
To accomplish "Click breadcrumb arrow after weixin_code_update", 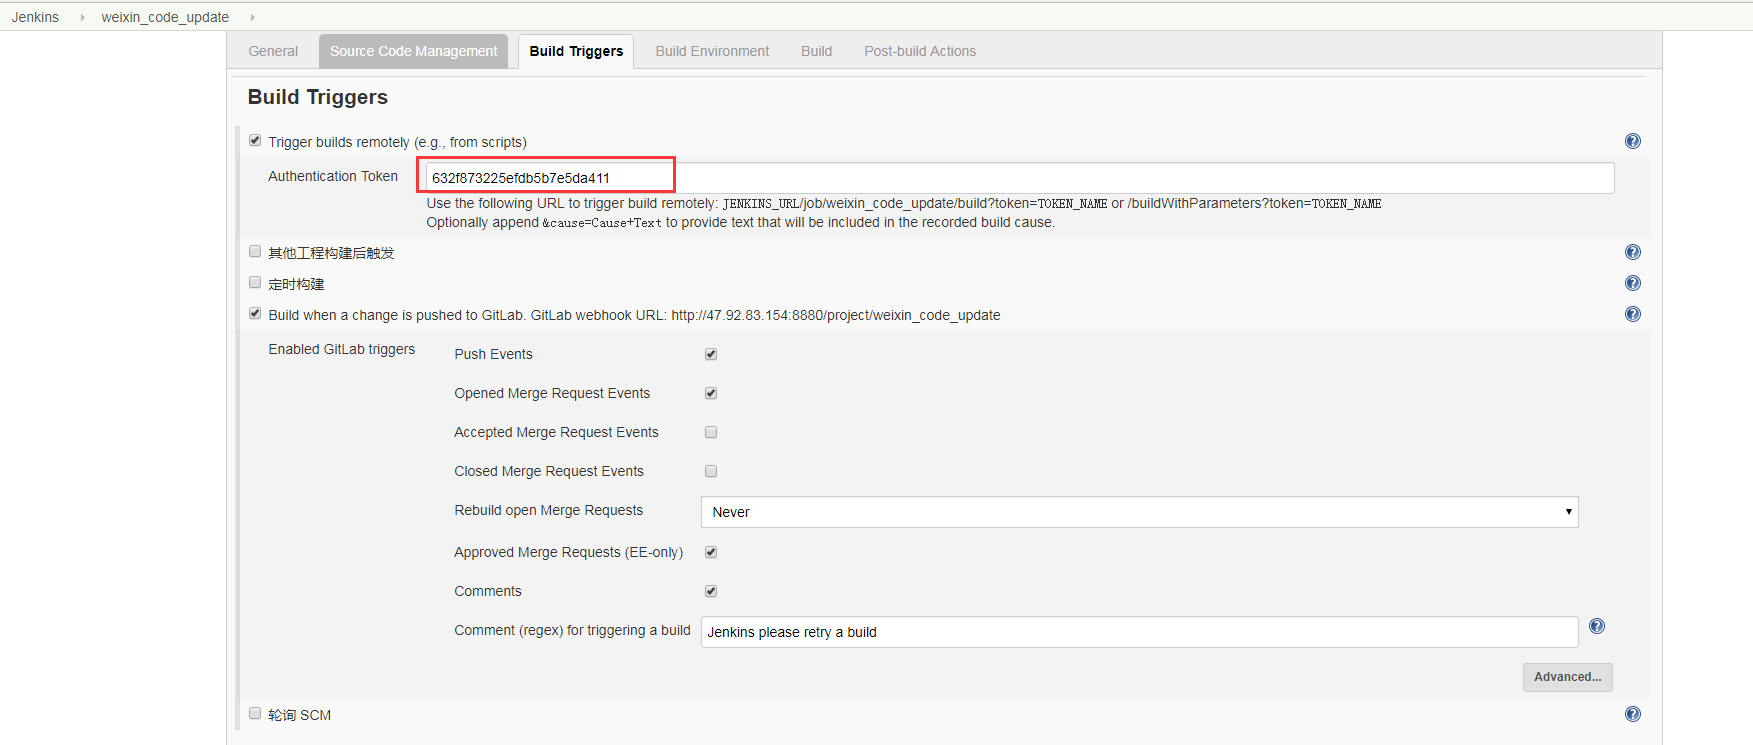I will pos(252,17).
